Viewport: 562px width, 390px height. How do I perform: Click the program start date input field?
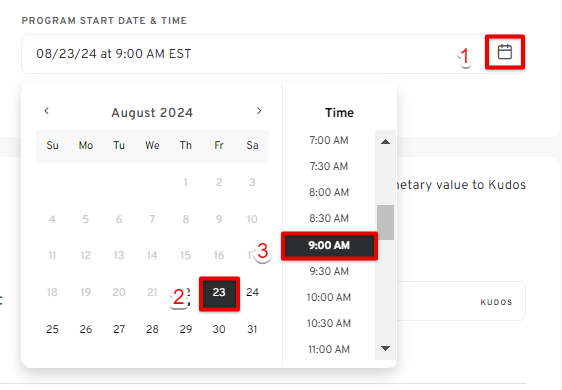pos(273,54)
